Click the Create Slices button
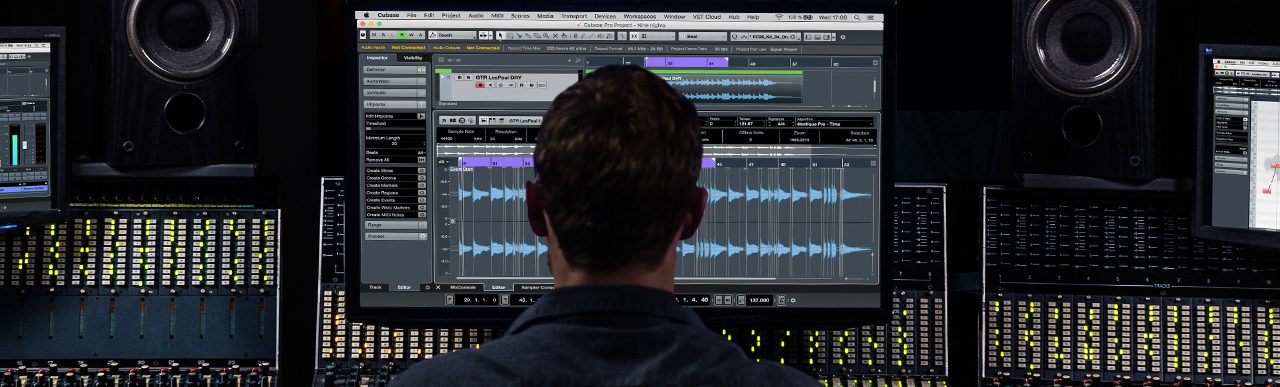 point(394,171)
